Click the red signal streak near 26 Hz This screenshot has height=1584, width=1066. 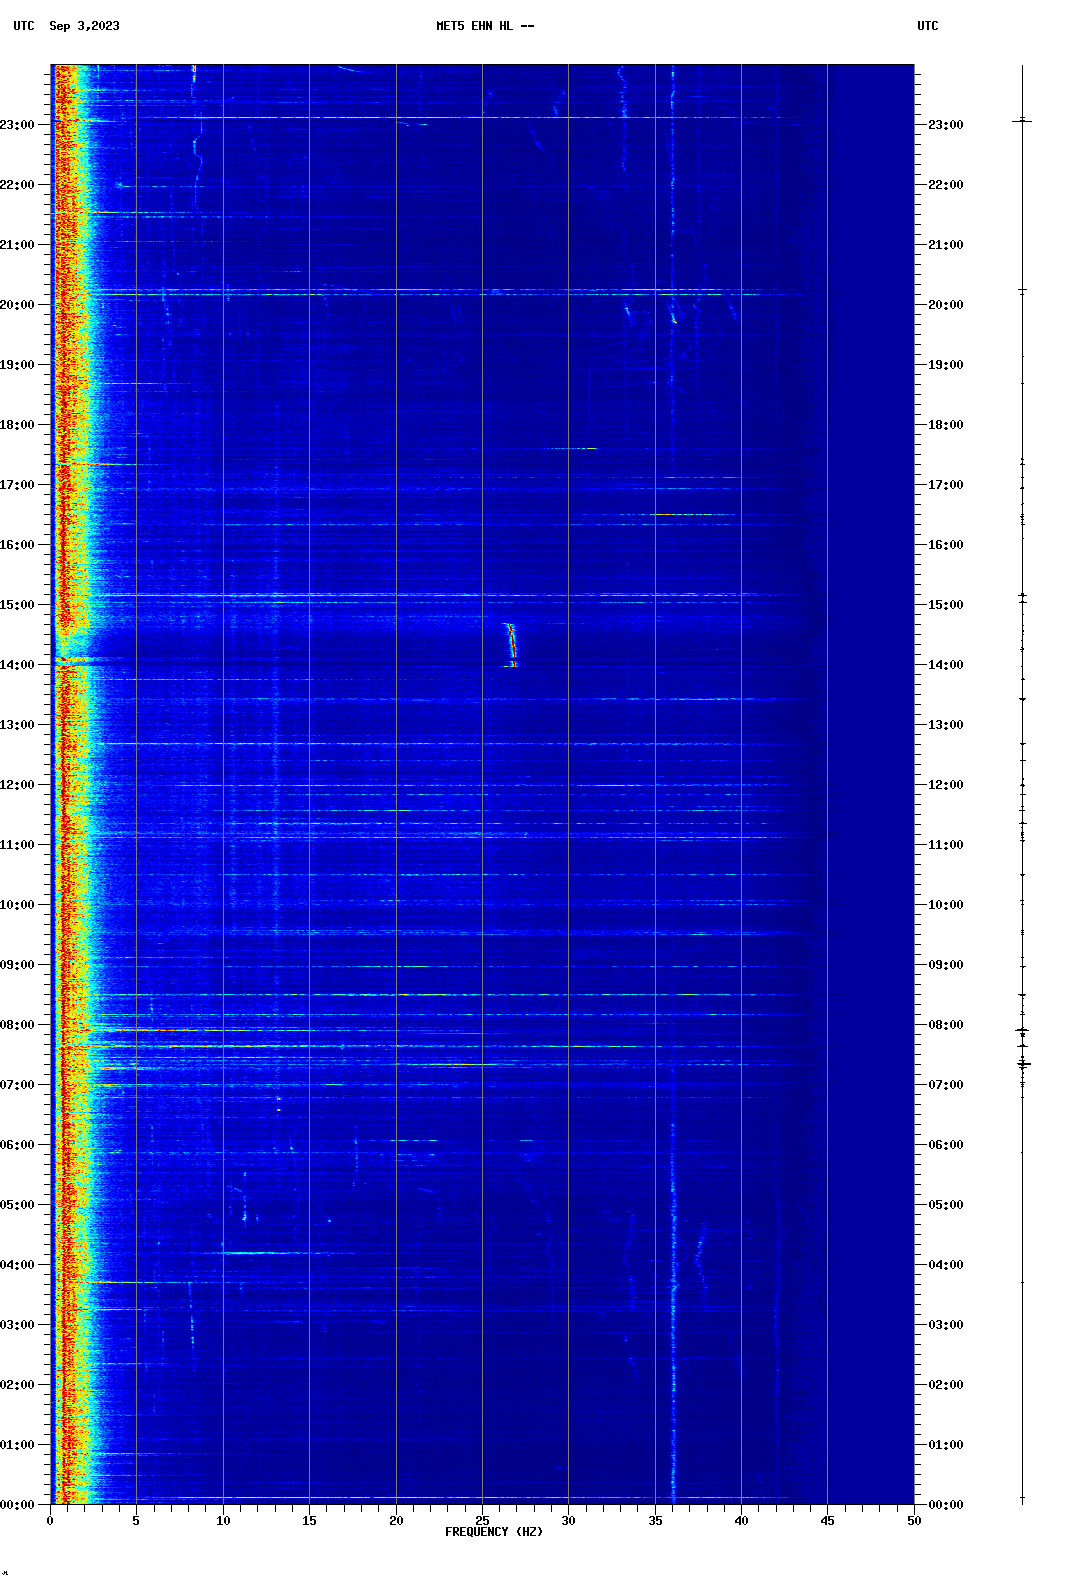tap(511, 644)
